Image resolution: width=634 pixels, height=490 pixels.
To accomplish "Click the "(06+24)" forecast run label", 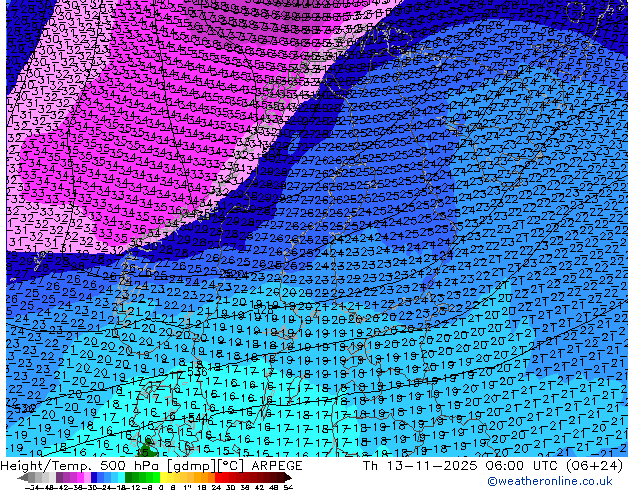I will pos(594,466).
